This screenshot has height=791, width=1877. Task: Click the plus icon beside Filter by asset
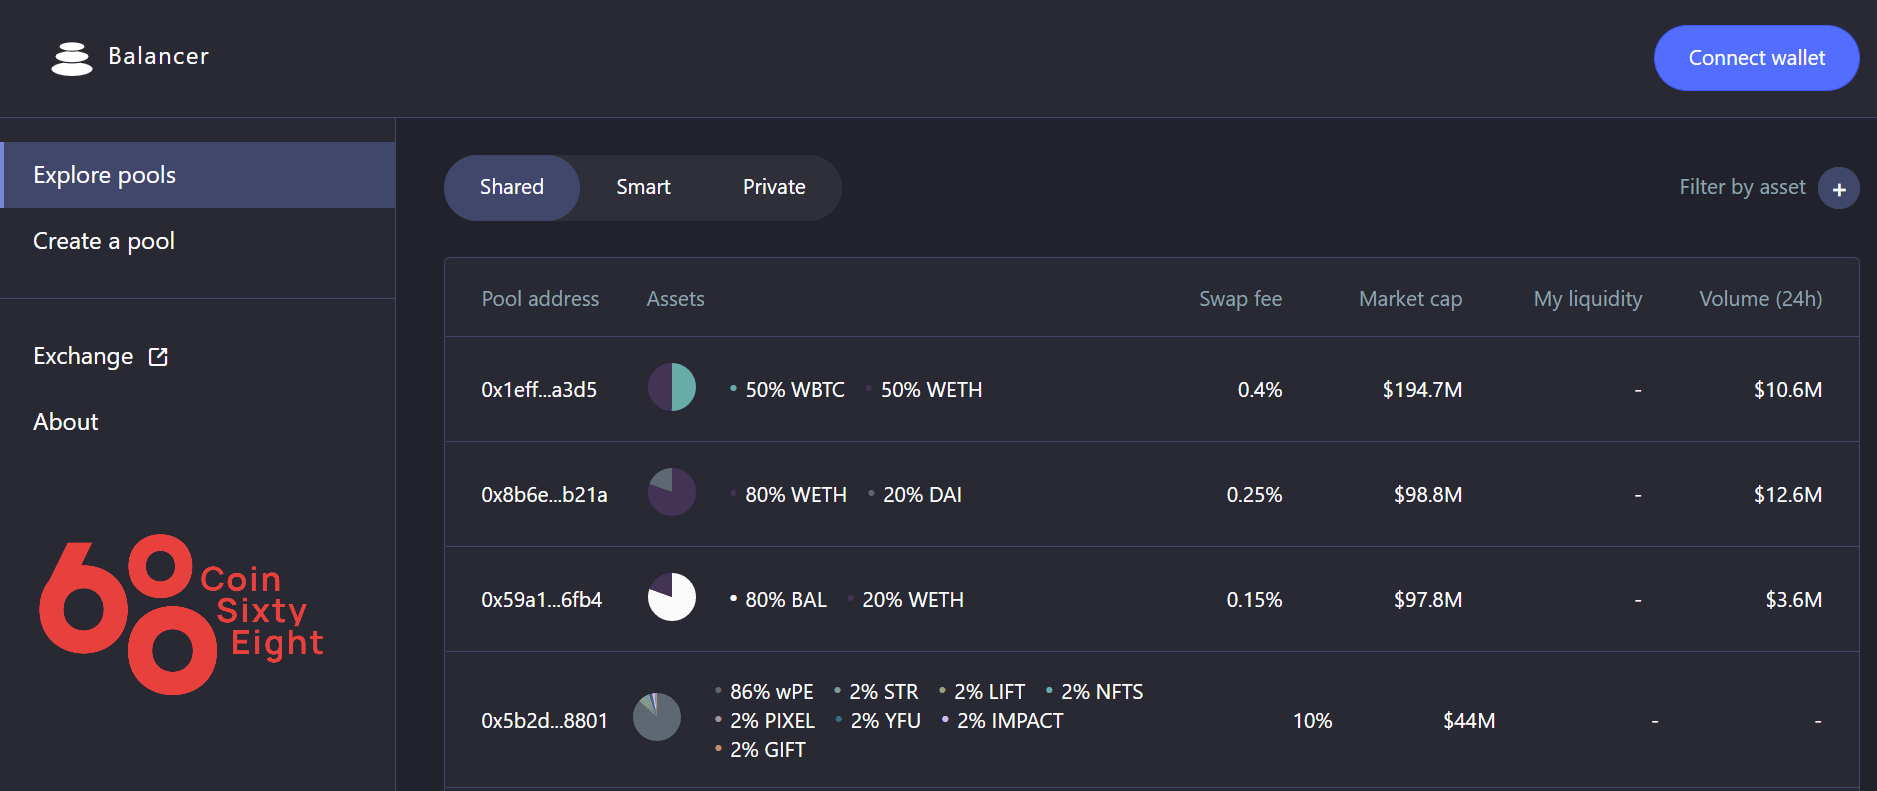1838,189
